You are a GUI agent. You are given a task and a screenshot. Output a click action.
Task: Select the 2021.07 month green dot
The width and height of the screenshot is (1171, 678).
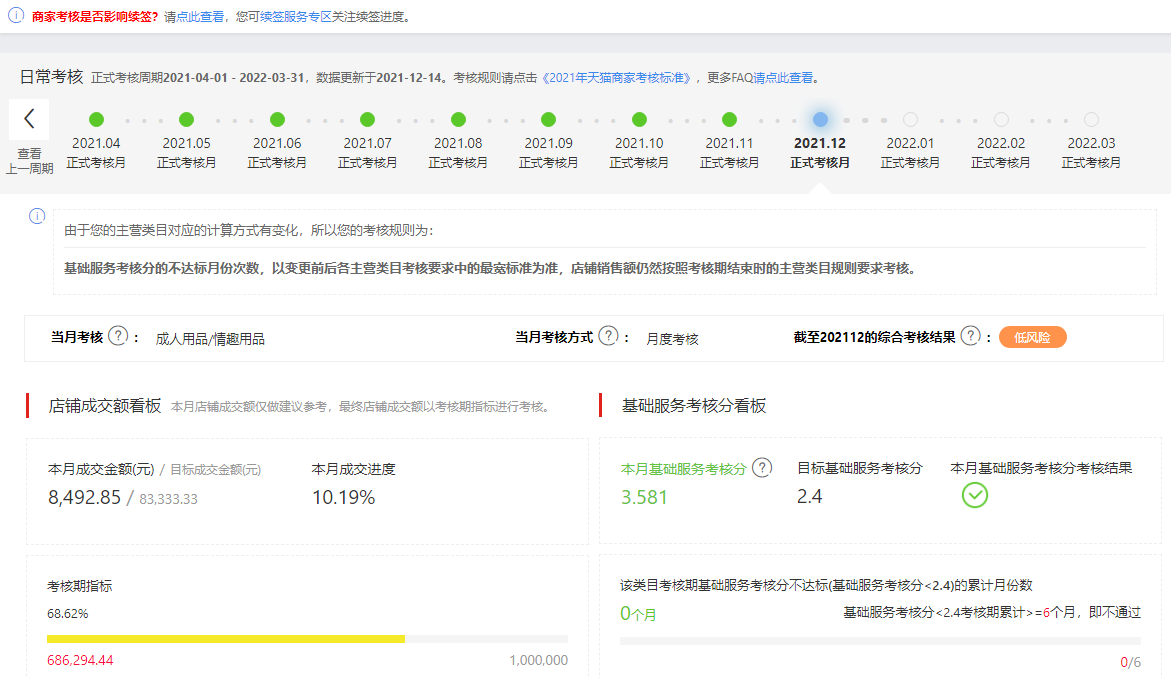[x=367, y=119]
